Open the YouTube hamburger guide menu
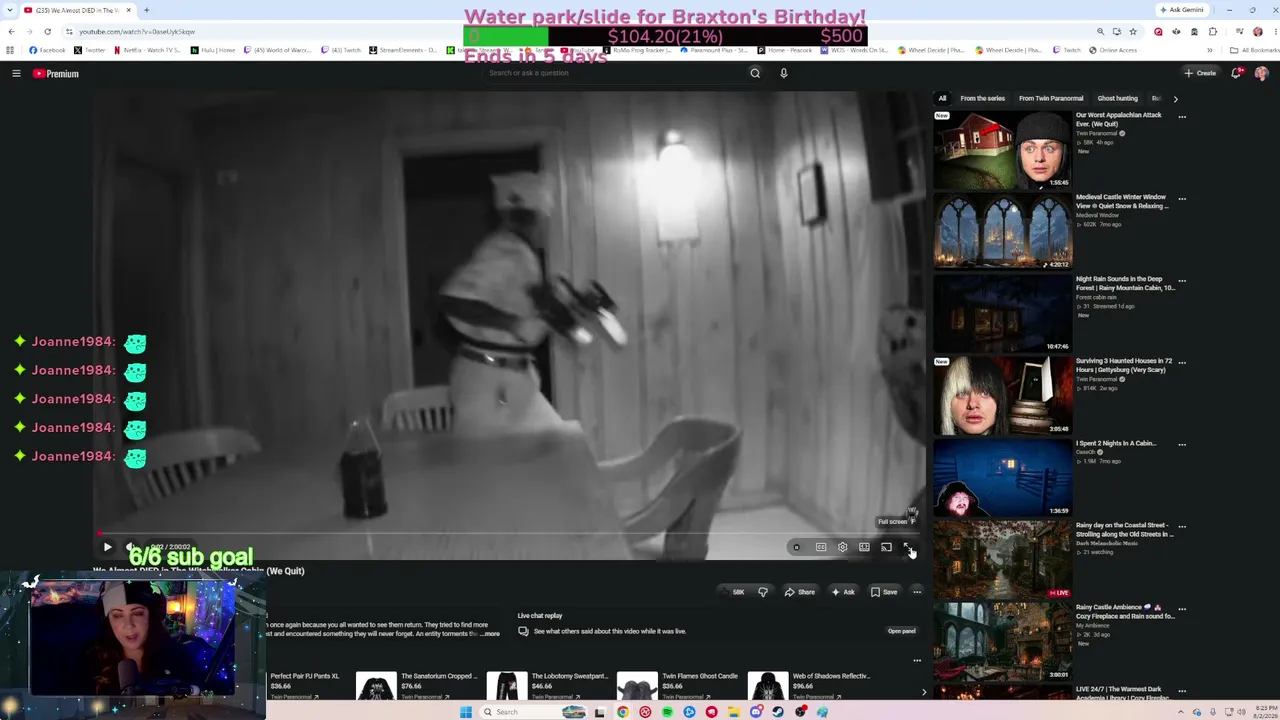The width and height of the screenshot is (1280, 720). pos(16,73)
